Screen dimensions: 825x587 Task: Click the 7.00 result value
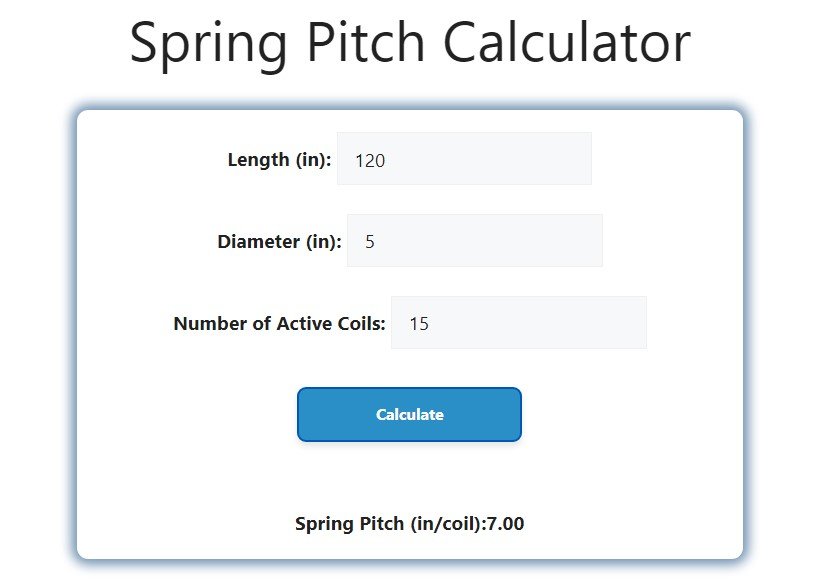pyautogui.click(x=504, y=523)
